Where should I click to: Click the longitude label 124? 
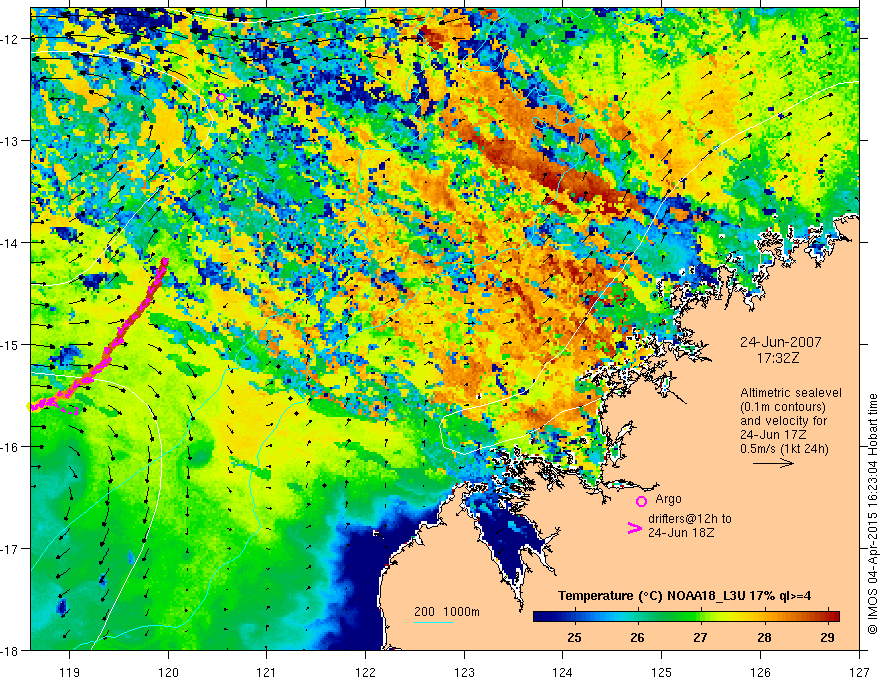tap(563, 672)
